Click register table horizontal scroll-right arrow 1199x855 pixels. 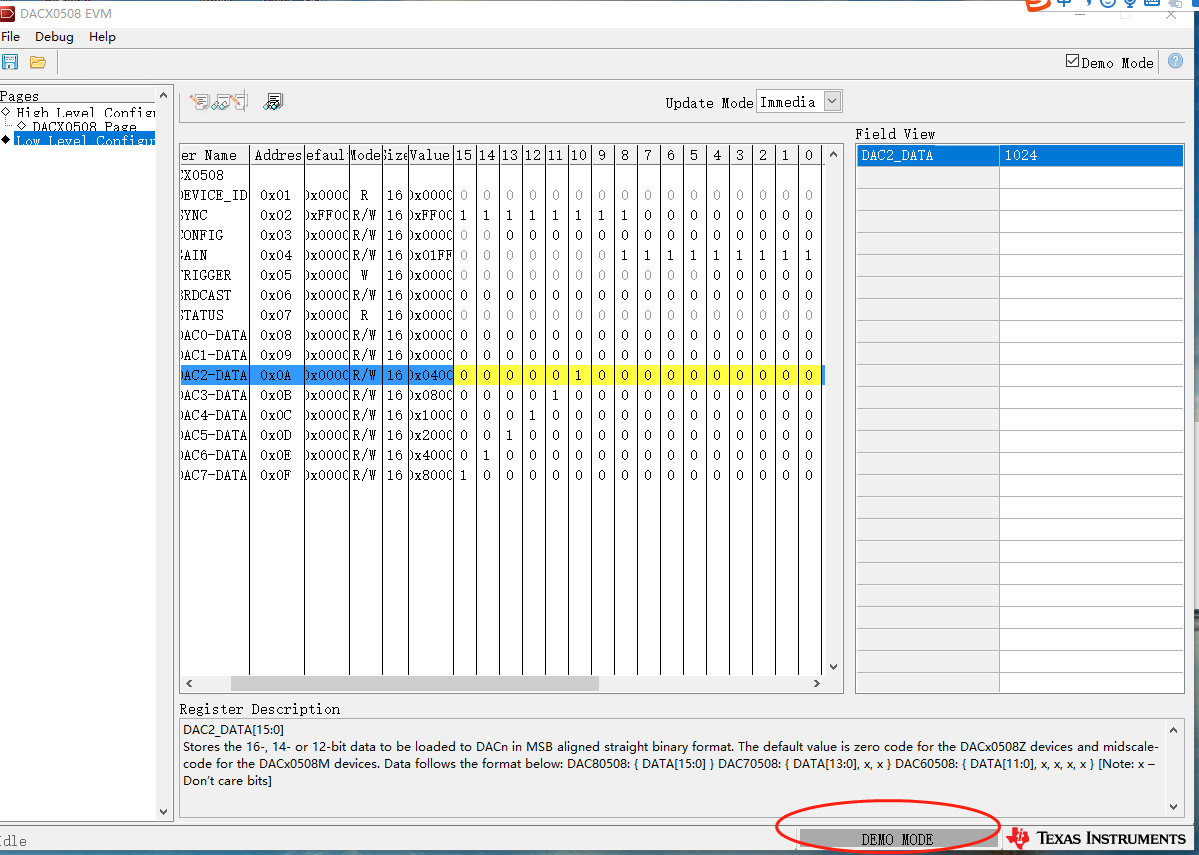817,684
